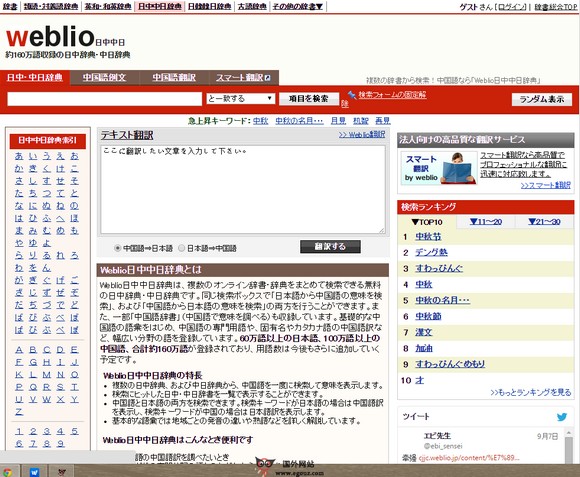Screen dimensions: 580x477
Task: Click the tweet widget scrollbar
Action: tap(569, 446)
